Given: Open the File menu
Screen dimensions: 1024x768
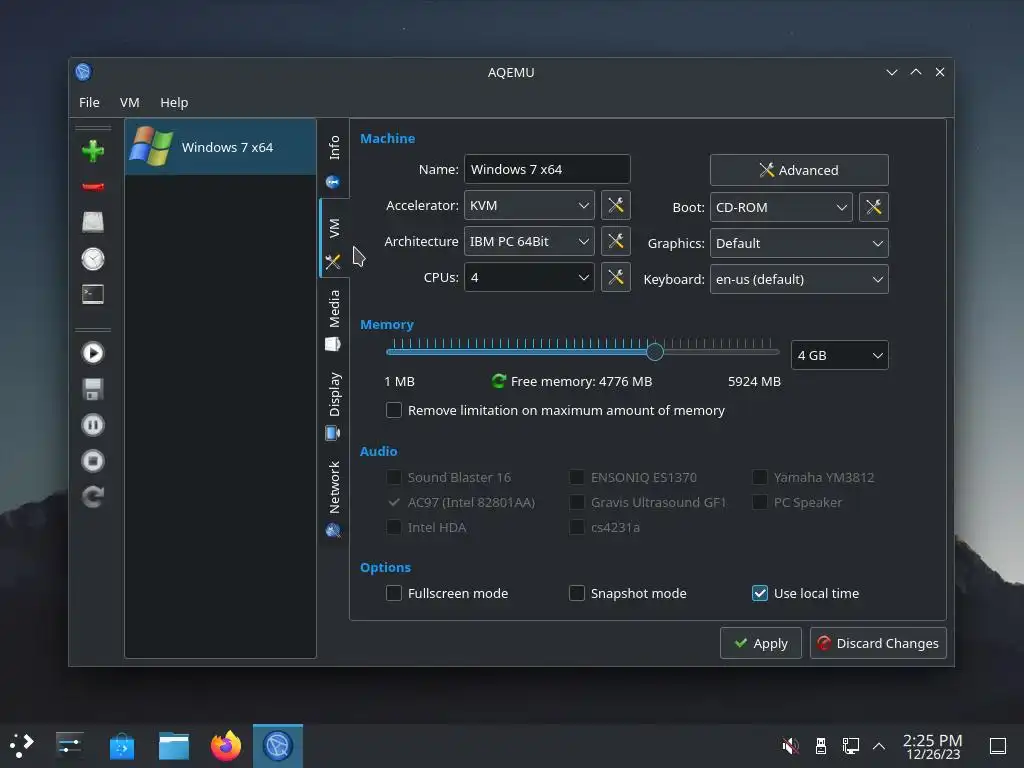Looking at the screenshot, I should point(89,103).
